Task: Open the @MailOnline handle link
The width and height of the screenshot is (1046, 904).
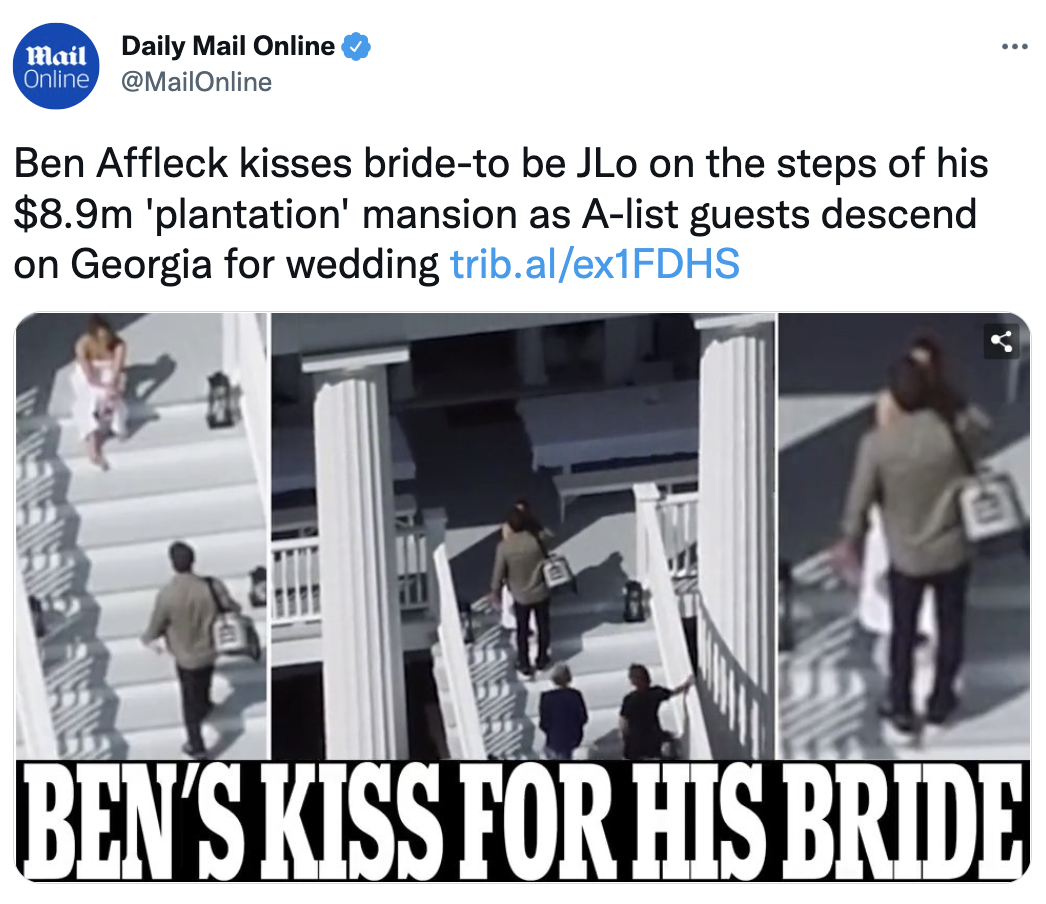Action: (197, 82)
